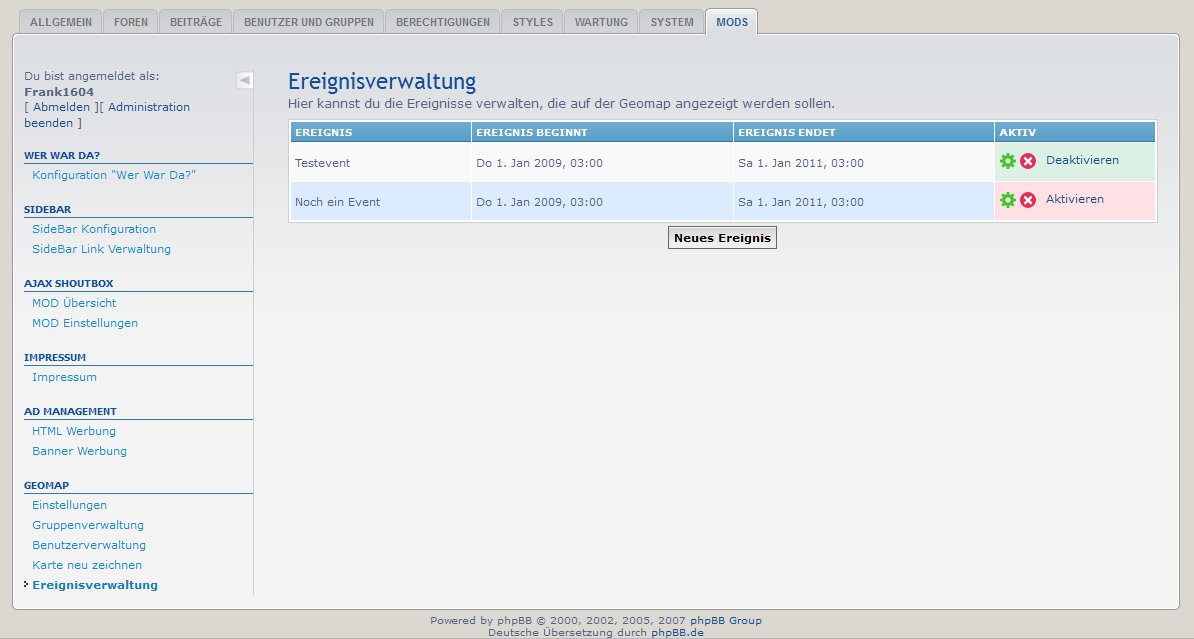Screen dimensions: 1194x639
Task: Open AJAX Shoutbox MOD Einstellungen
Action: click(x=85, y=323)
